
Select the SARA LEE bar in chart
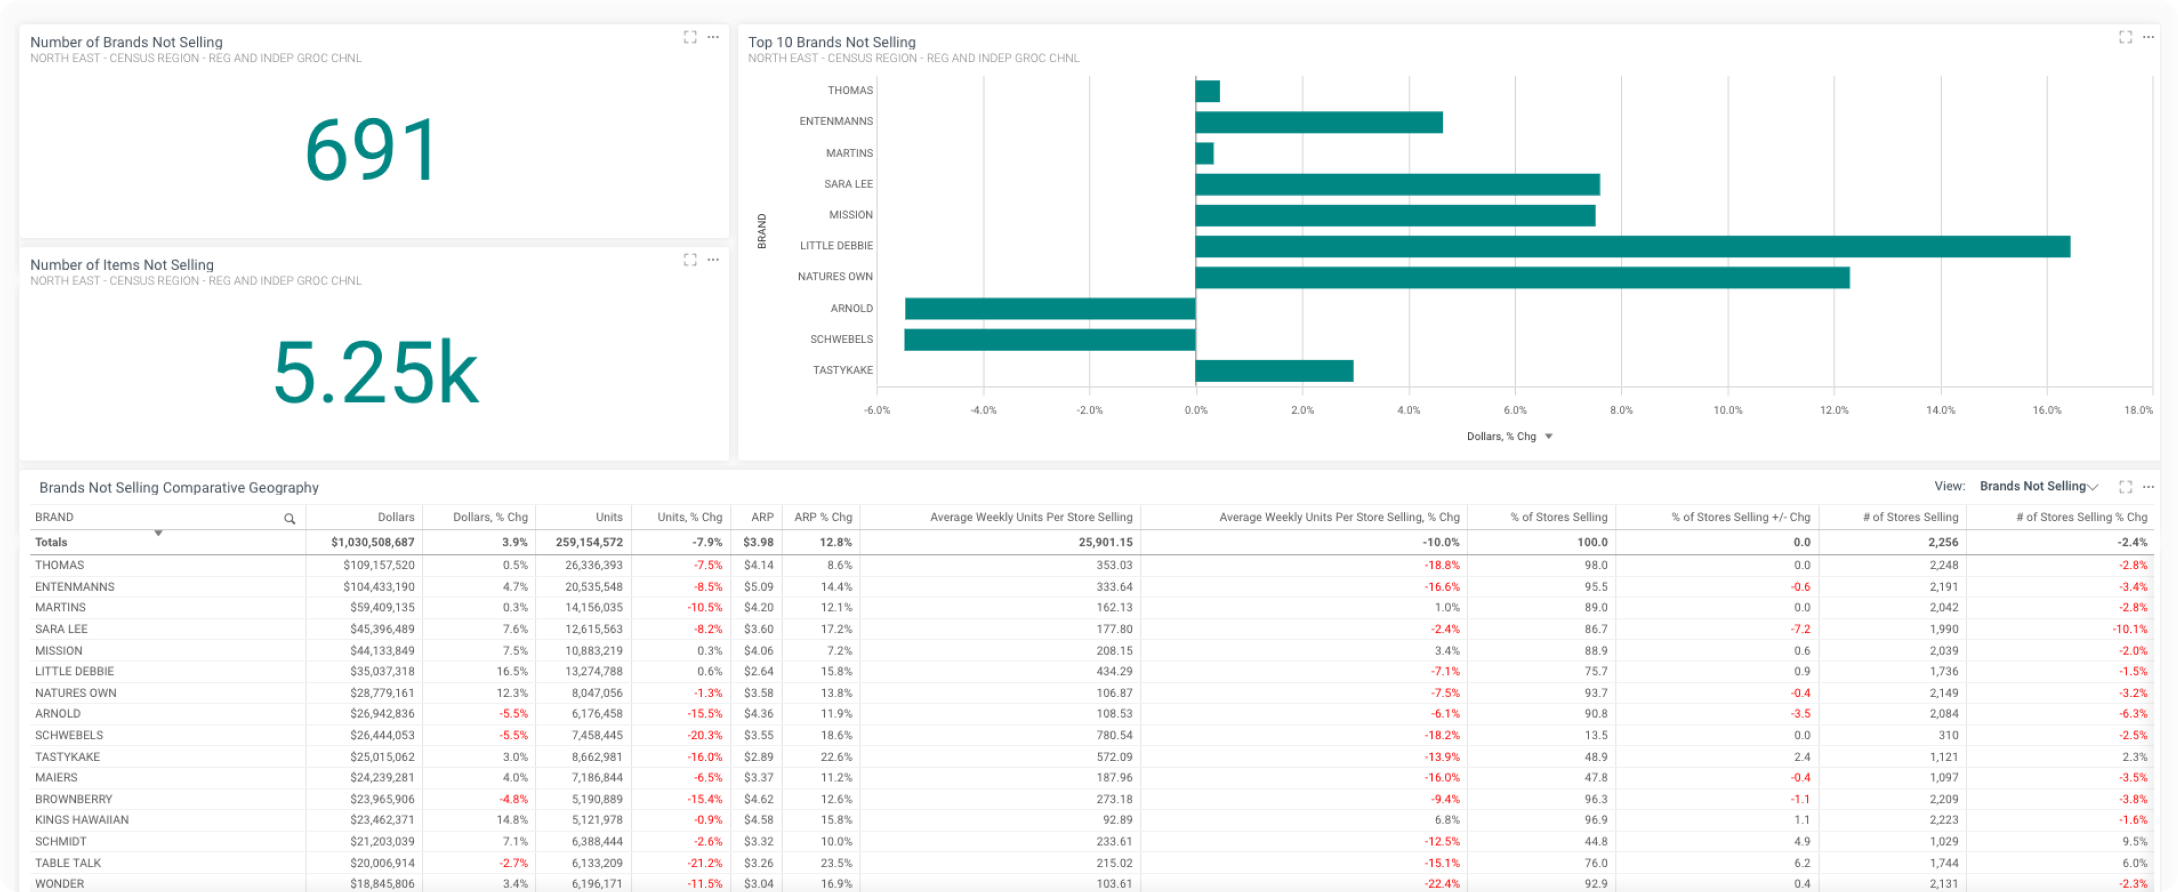point(1398,185)
